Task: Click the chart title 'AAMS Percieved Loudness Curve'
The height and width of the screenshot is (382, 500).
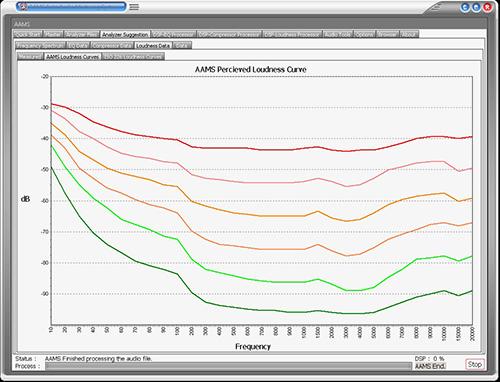Action: pos(250,69)
